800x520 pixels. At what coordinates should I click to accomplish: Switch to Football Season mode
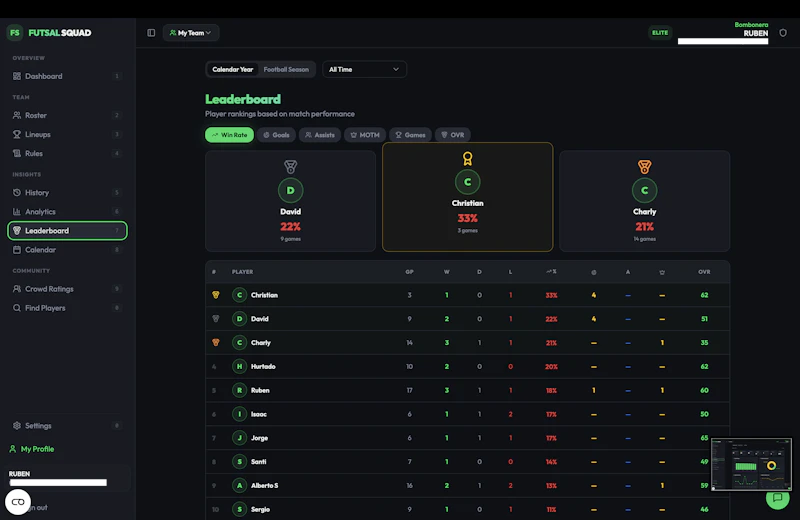pyautogui.click(x=286, y=69)
